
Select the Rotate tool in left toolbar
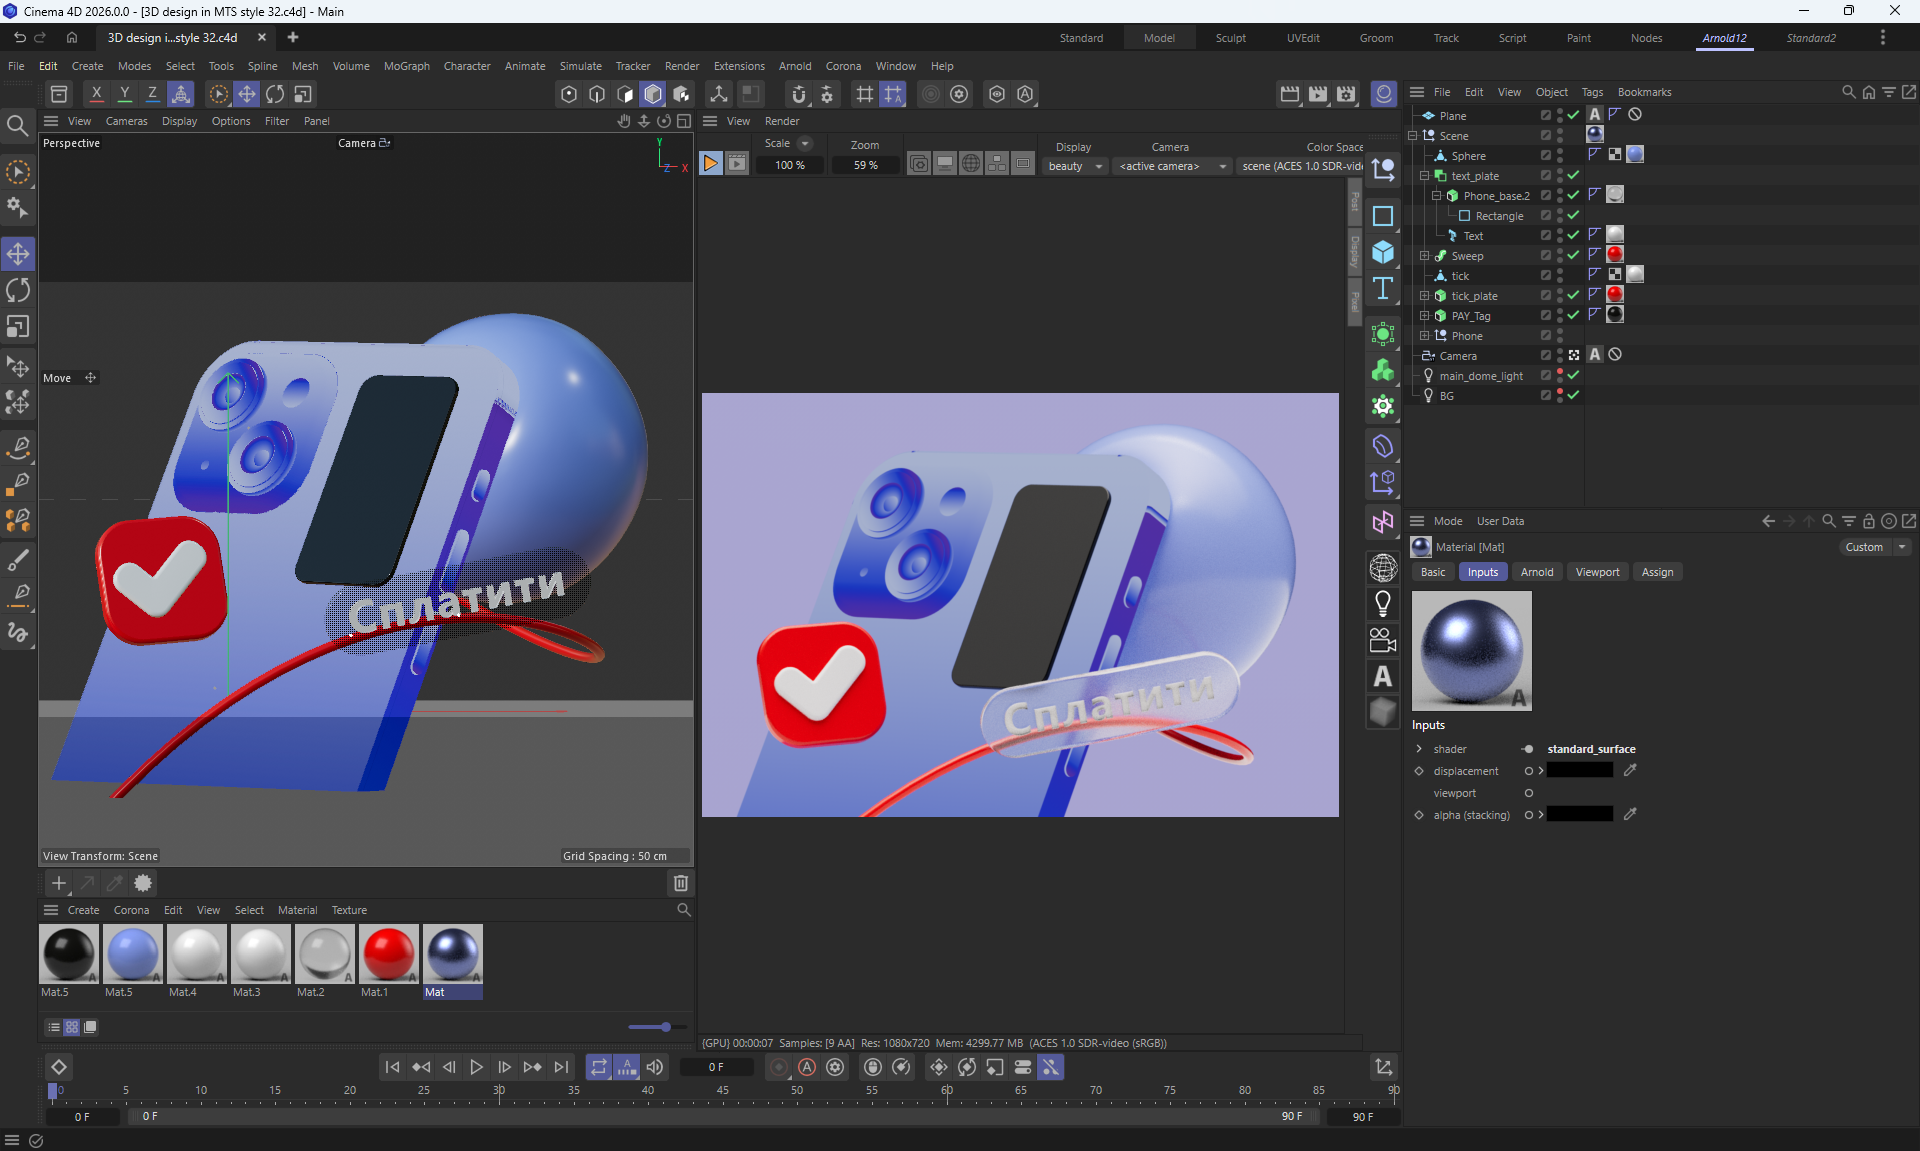(x=18, y=290)
